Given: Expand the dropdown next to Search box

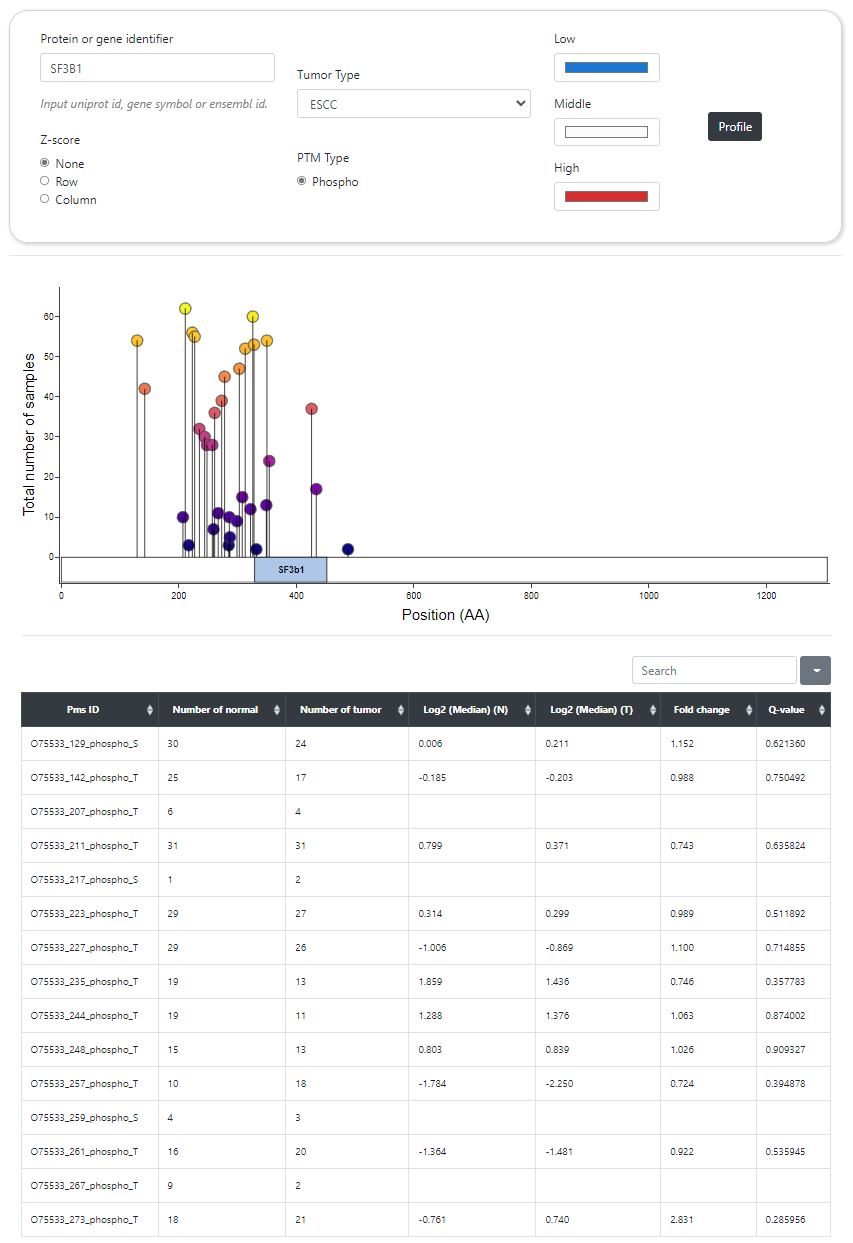Looking at the screenshot, I should 815,671.
